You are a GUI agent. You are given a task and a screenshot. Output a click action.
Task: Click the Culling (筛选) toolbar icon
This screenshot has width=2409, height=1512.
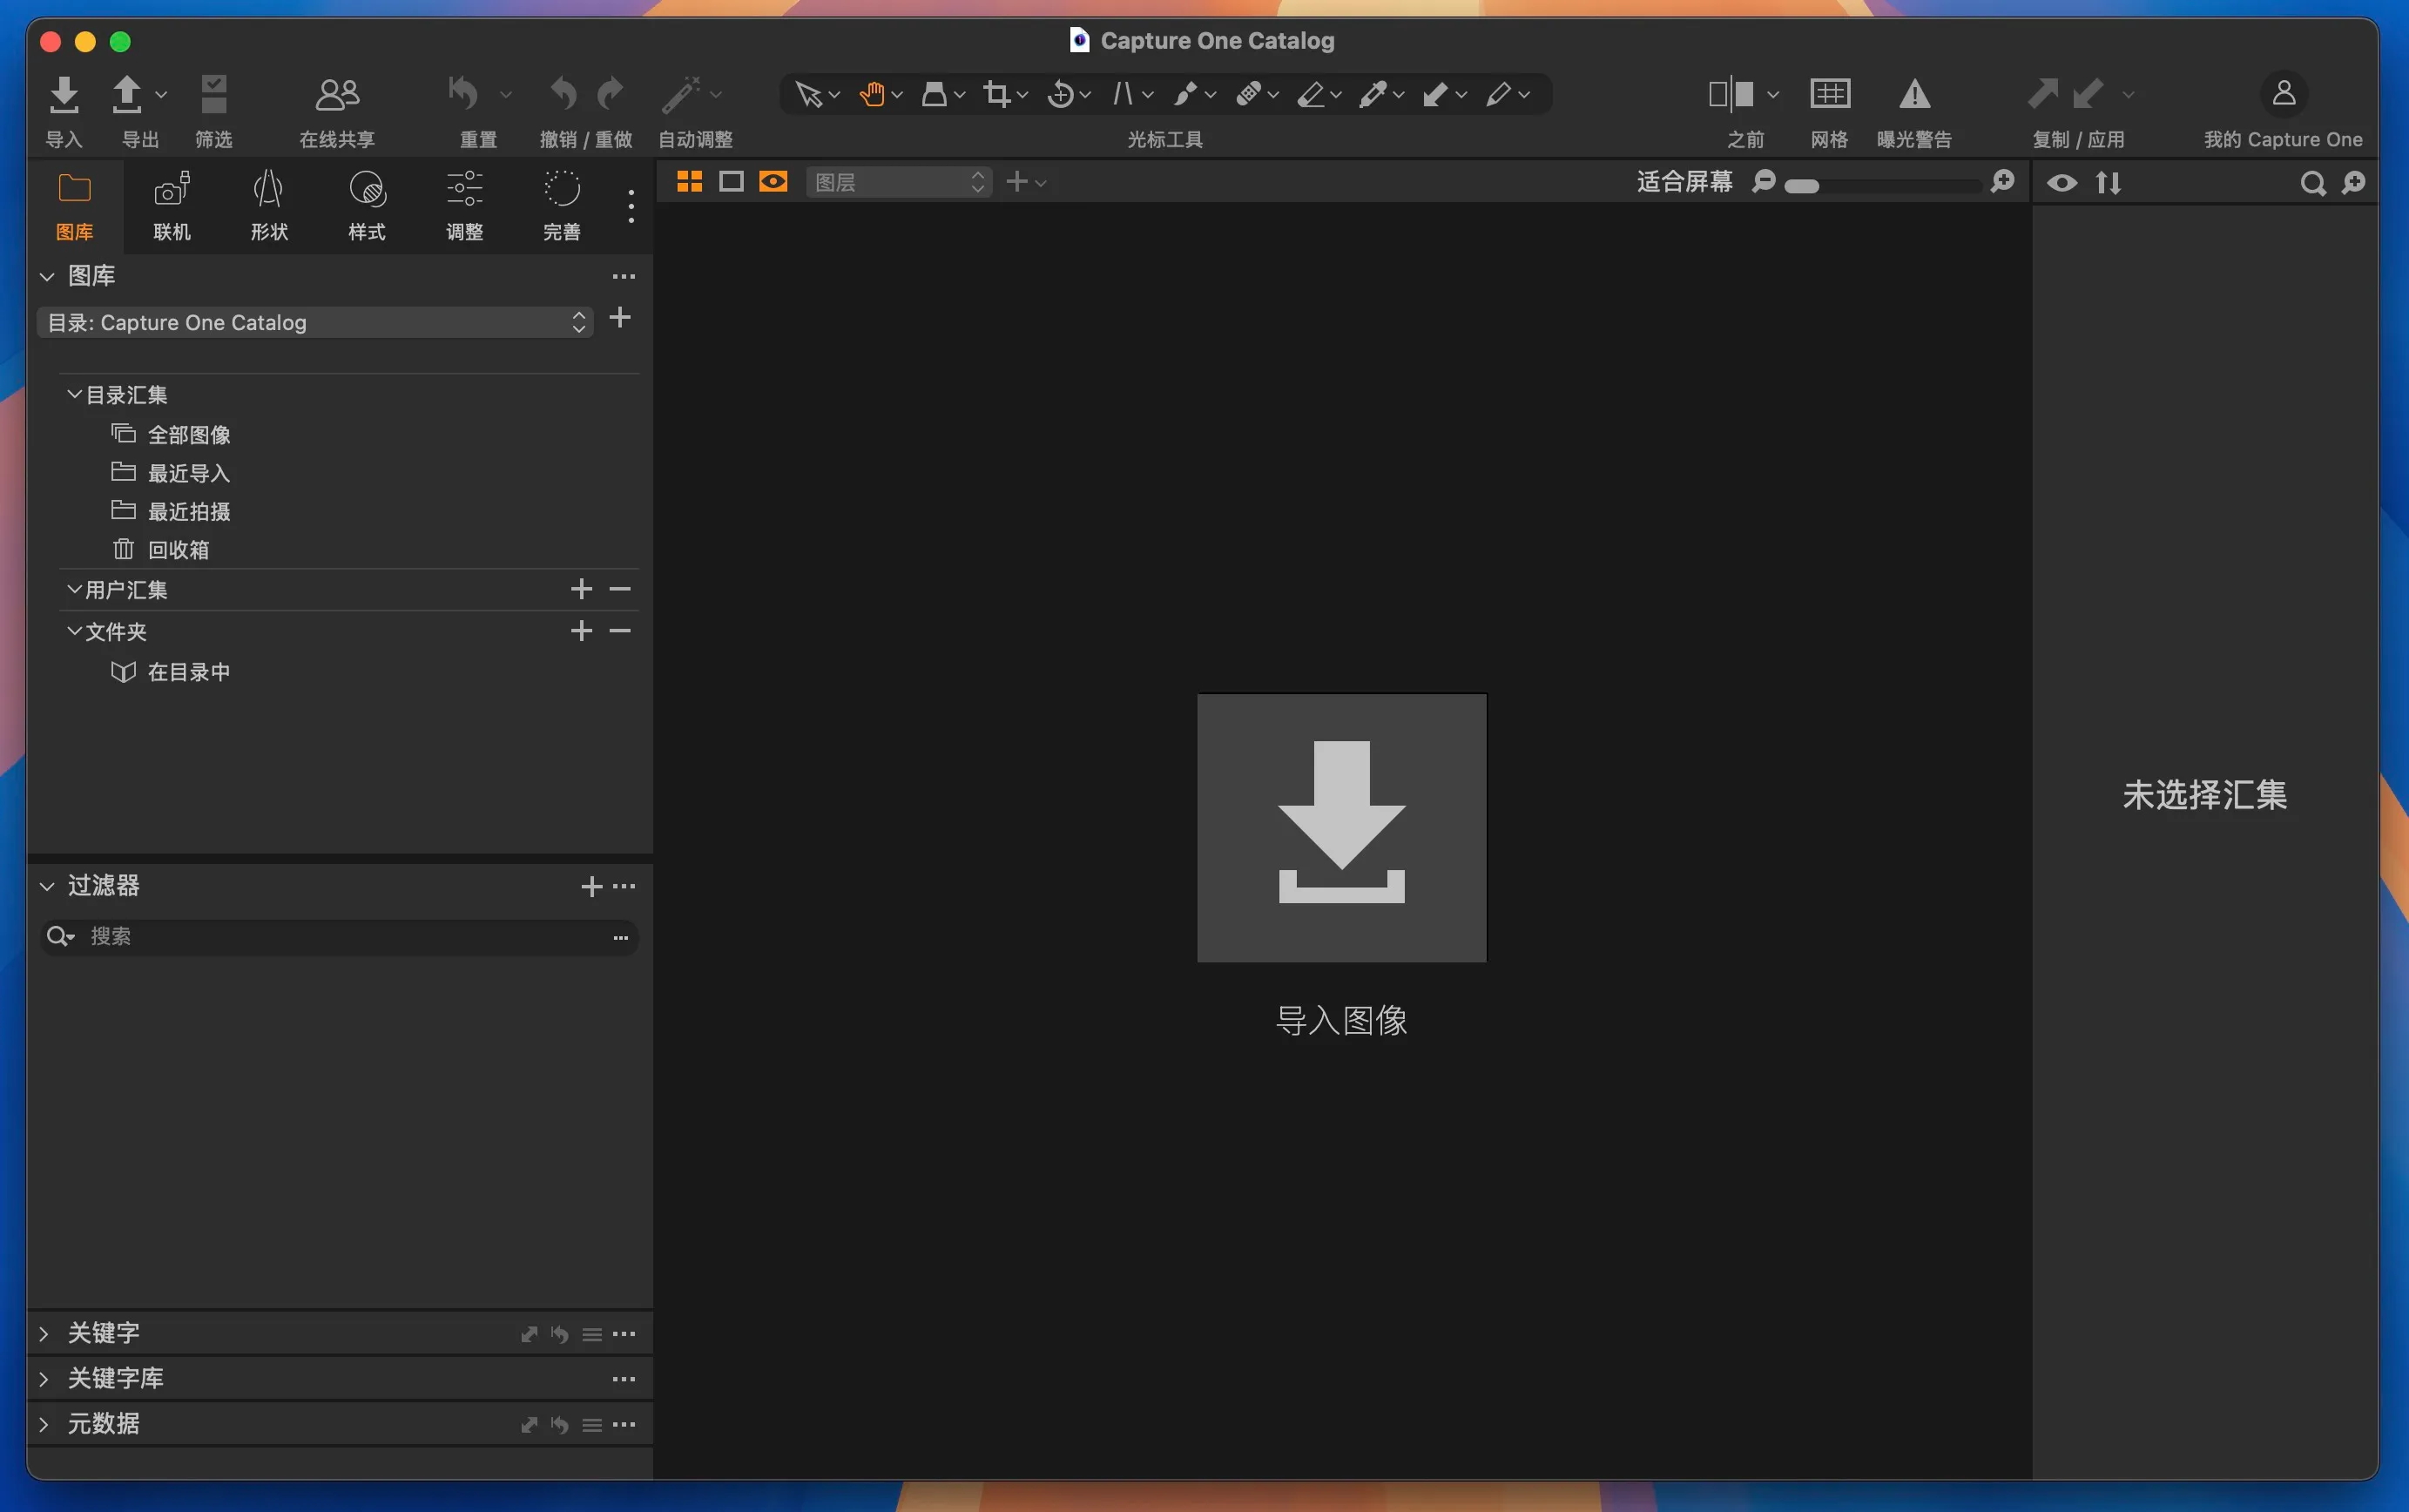coord(213,95)
